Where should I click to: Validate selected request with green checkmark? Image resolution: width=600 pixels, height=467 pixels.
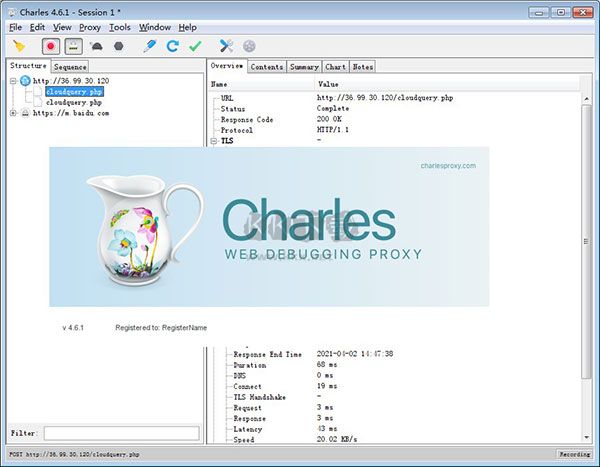tap(195, 46)
